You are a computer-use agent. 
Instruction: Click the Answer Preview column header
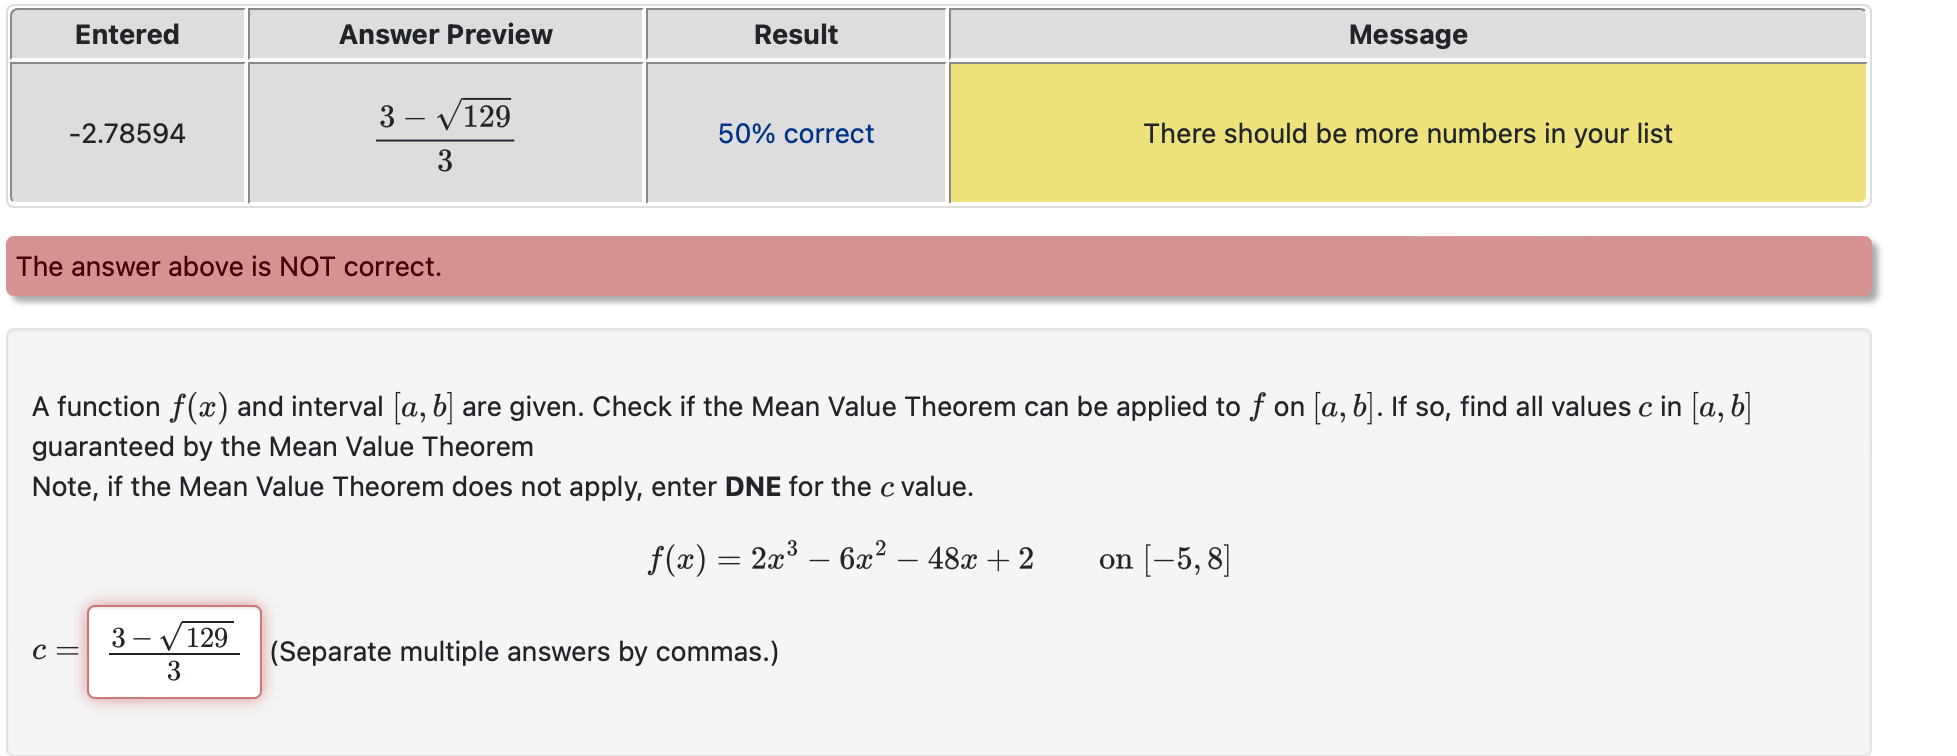pos(445,34)
